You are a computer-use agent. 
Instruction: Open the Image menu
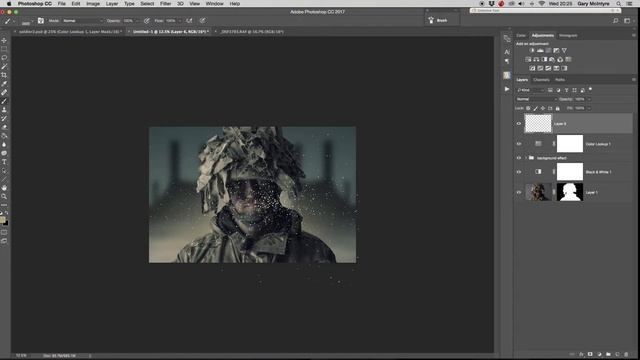[93, 4]
